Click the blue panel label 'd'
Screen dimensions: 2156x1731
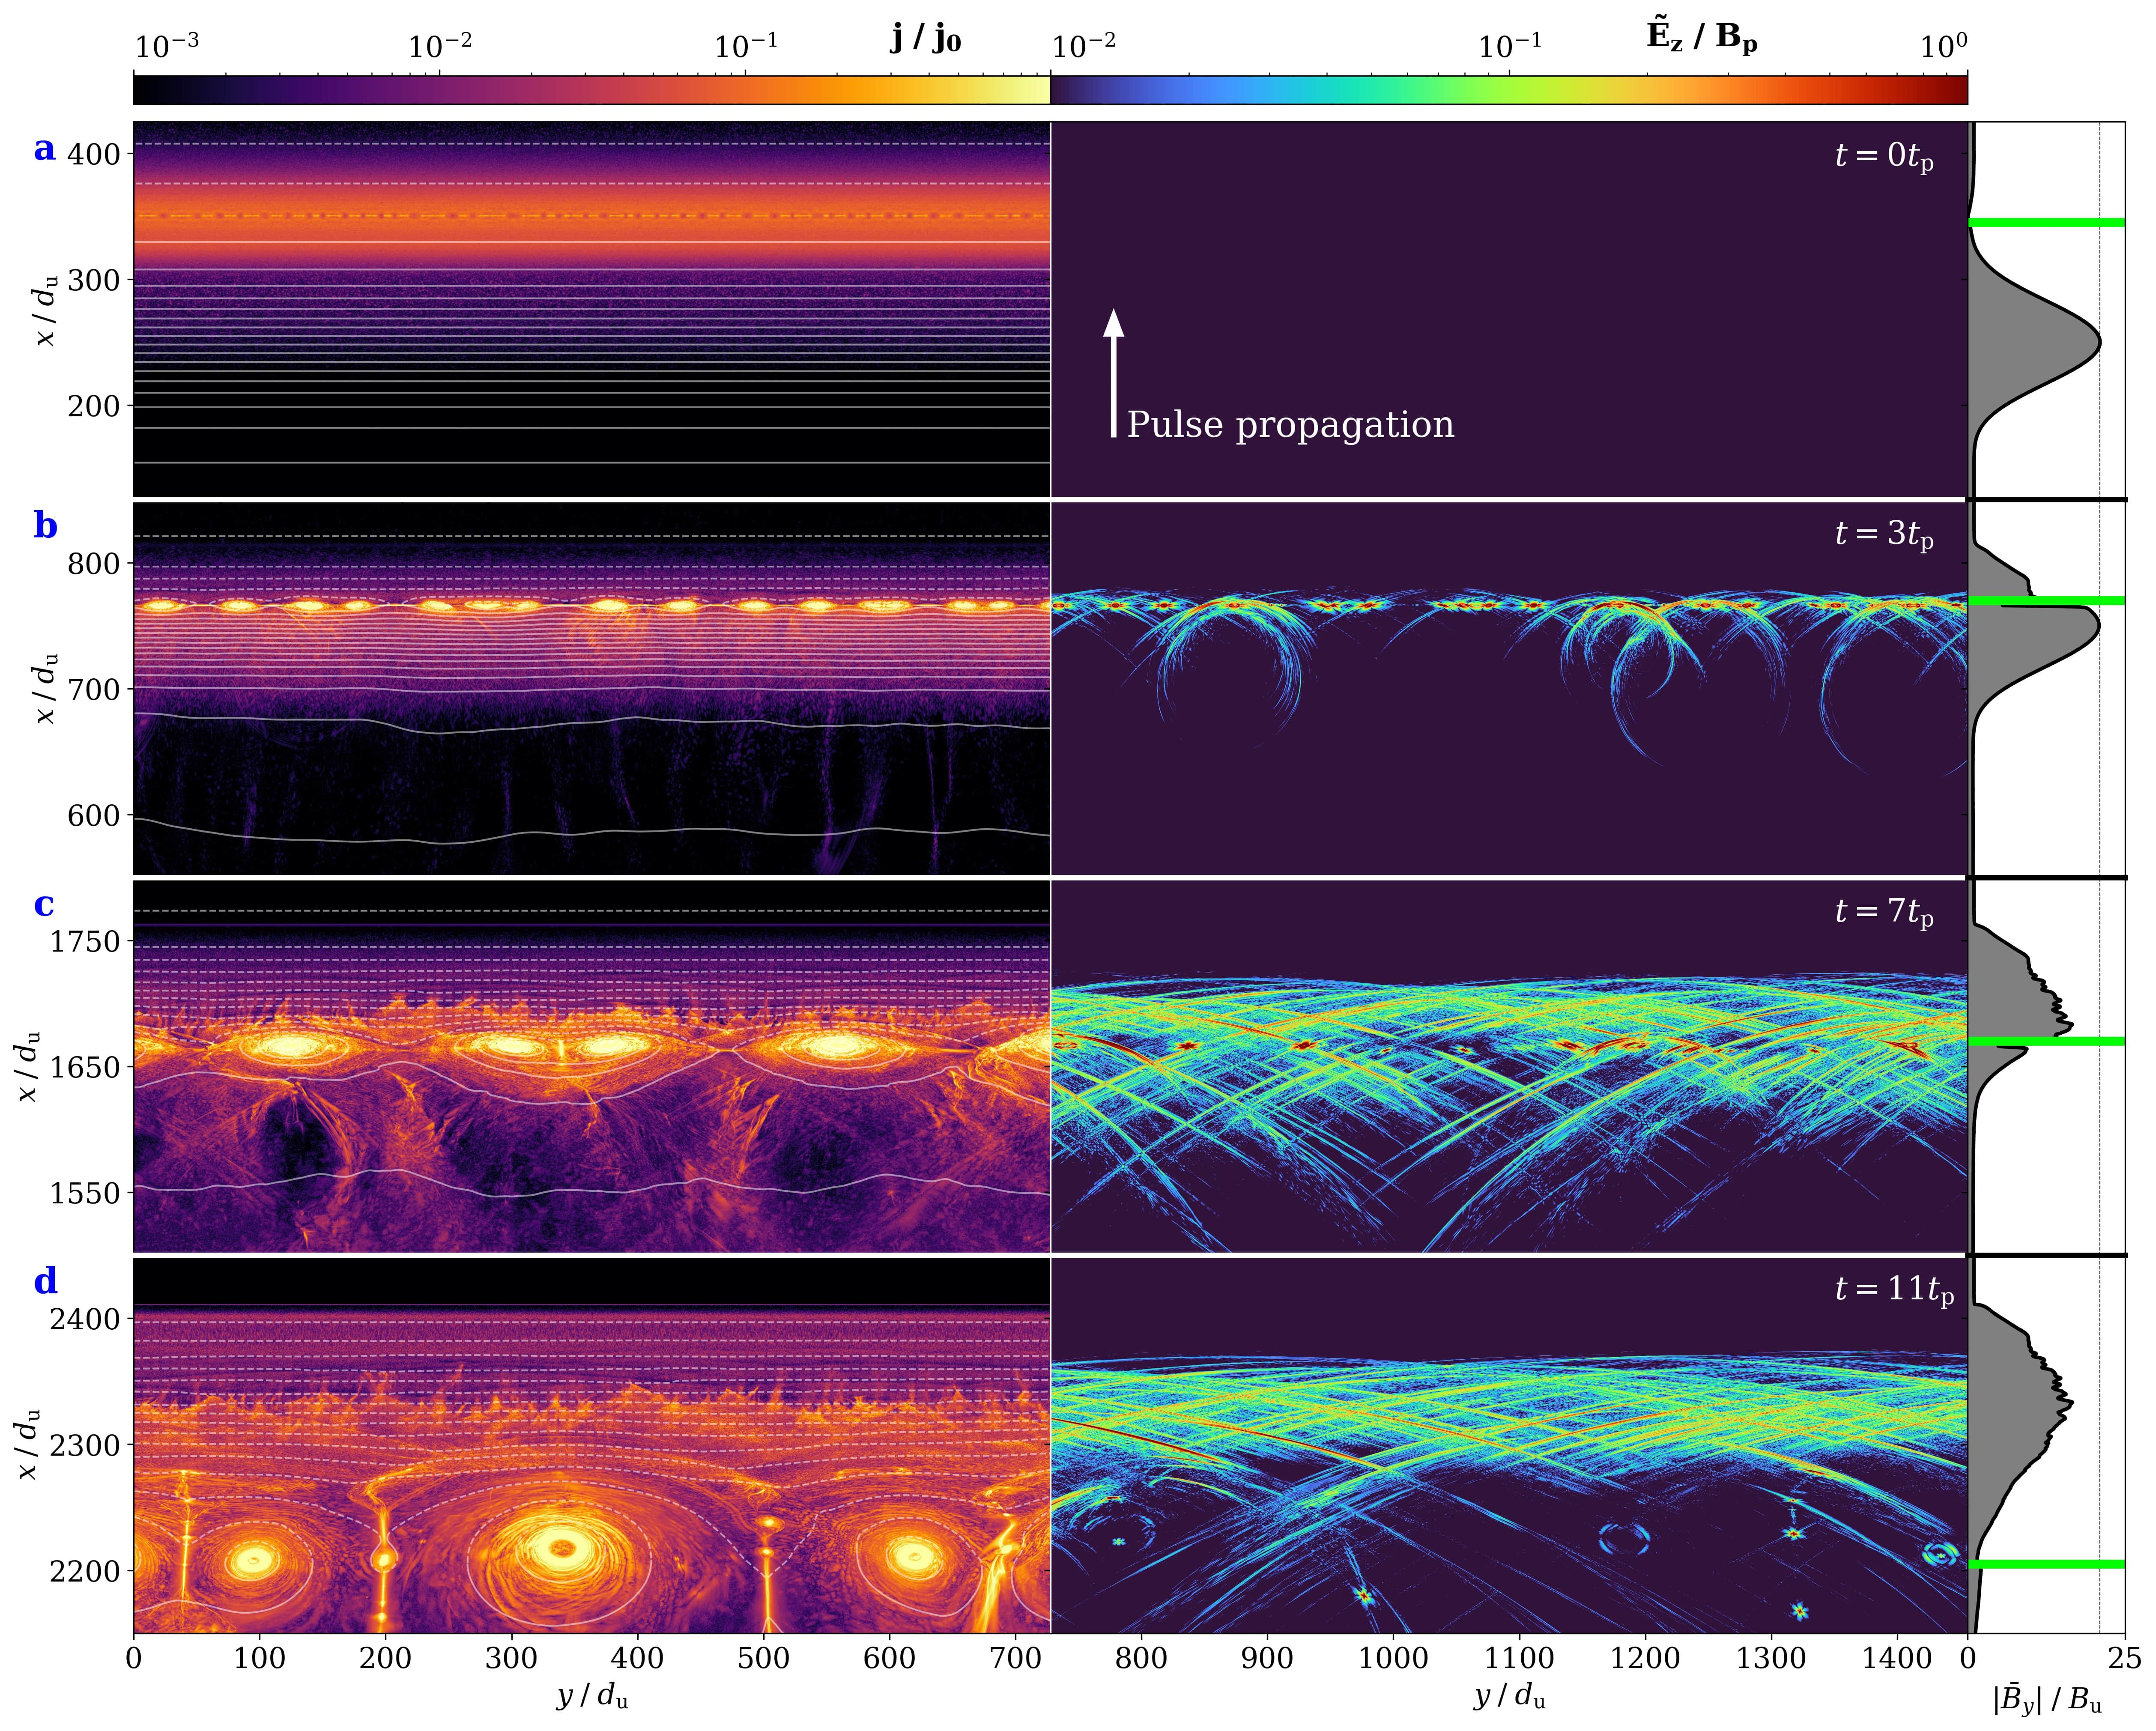click(x=45, y=1281)
